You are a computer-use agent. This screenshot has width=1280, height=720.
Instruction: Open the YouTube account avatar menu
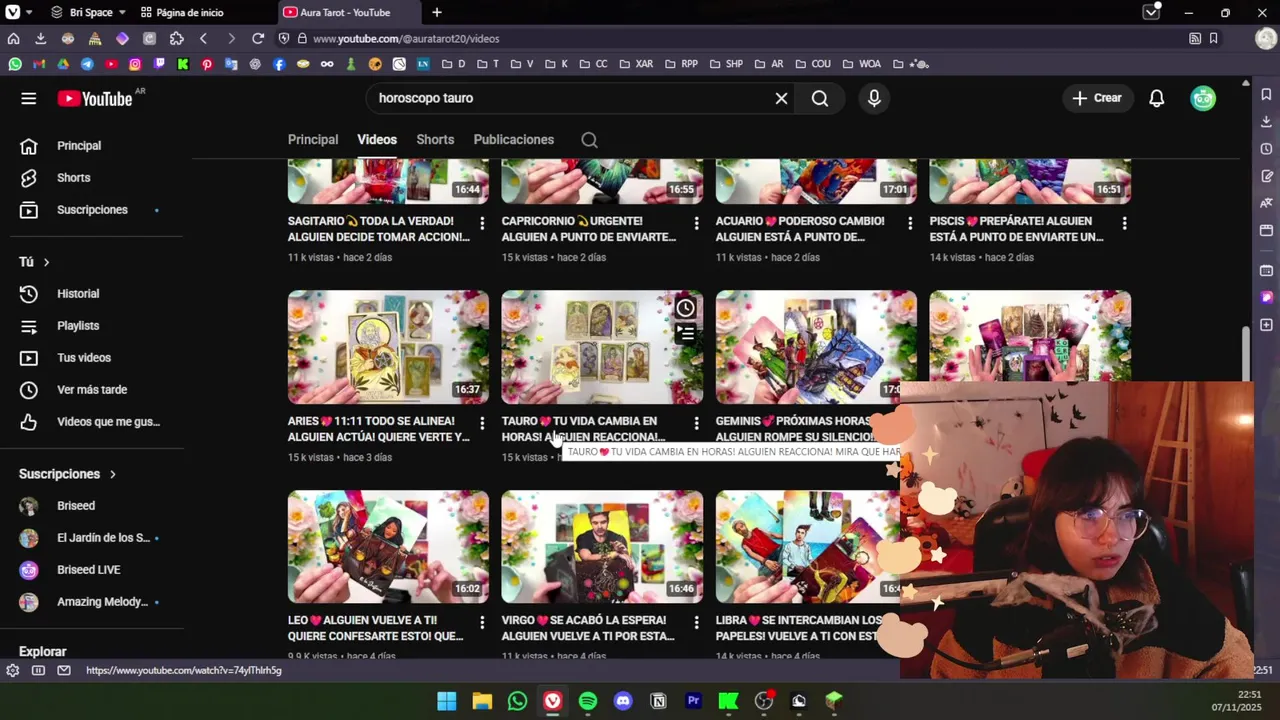click(x=1203, y=98)
